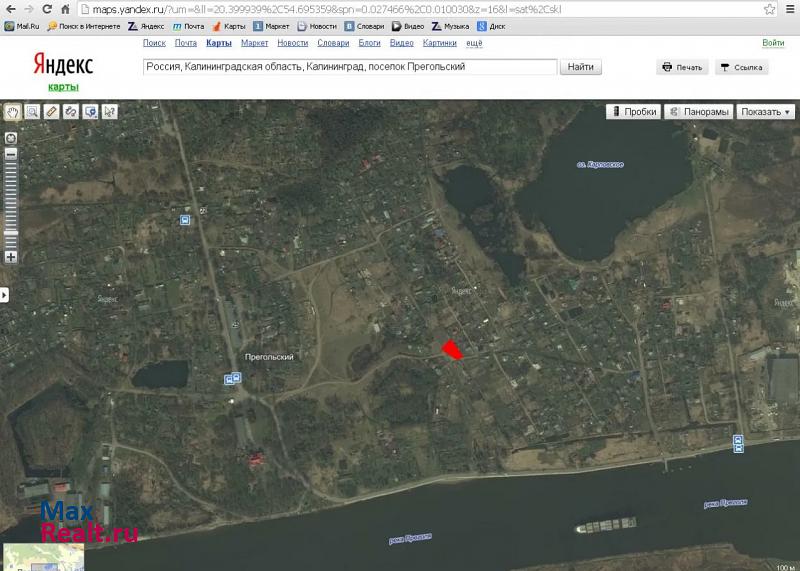Click the Войти login link
This screenshot has width=800, height=571.
pyautogui.click(x=773, y=43)
